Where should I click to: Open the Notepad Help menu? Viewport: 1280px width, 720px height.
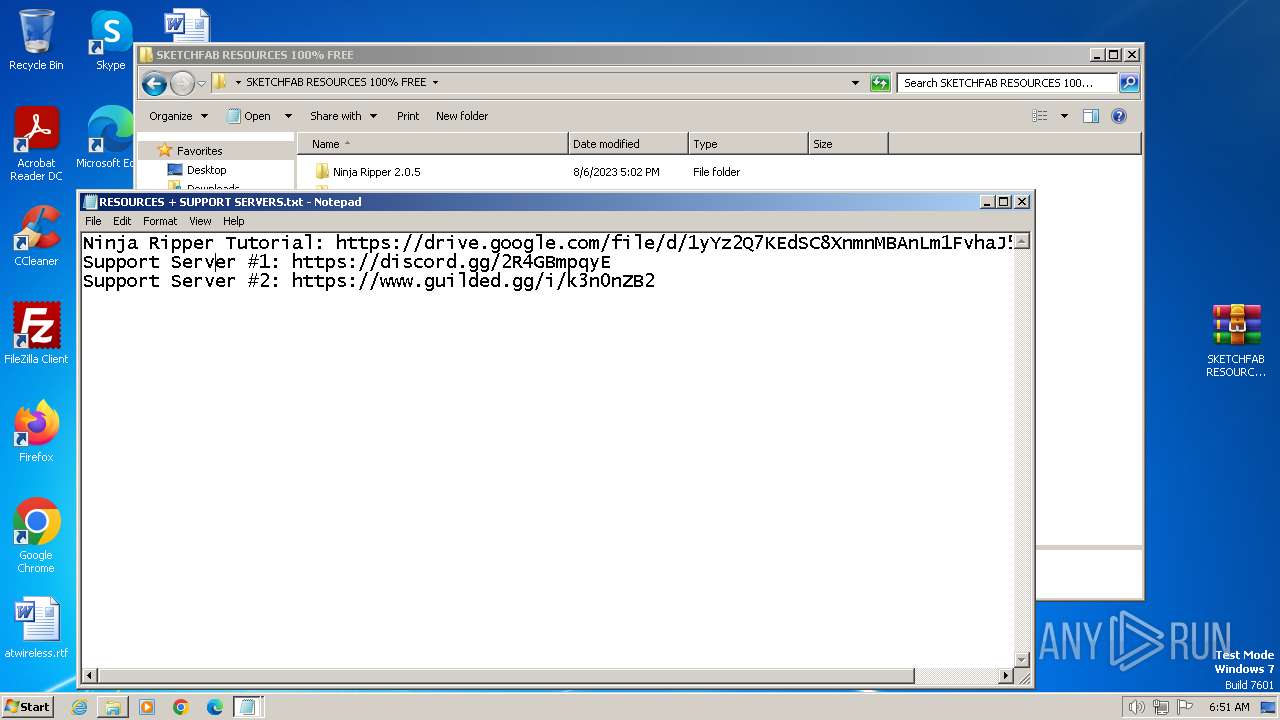click(233, 221)
